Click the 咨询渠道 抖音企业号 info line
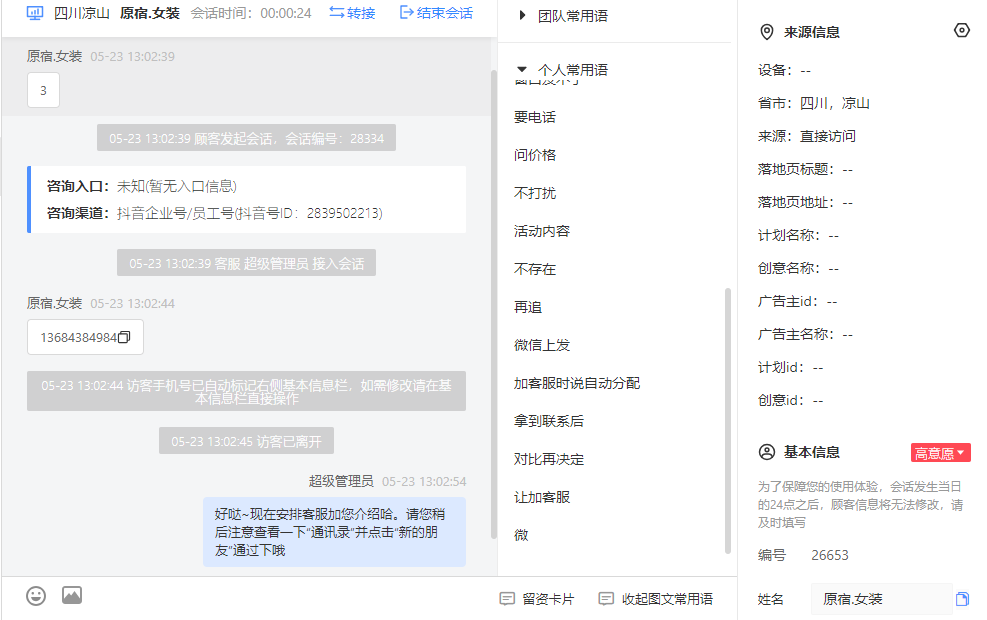This screenshot has height=620, width=987. pos(215,213)
